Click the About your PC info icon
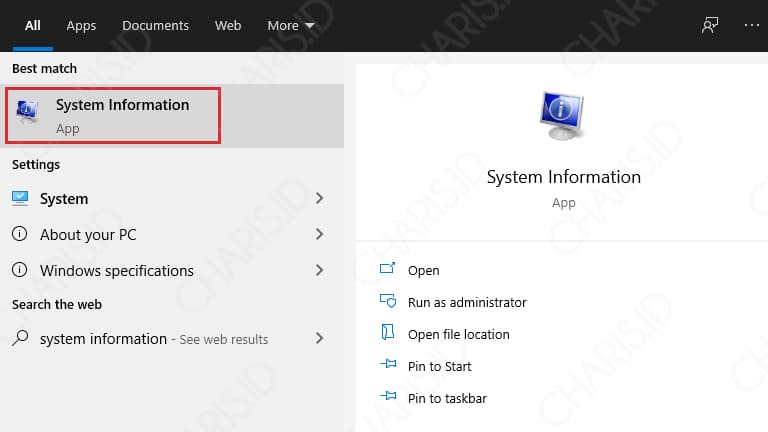 click(x=20, y=234)
